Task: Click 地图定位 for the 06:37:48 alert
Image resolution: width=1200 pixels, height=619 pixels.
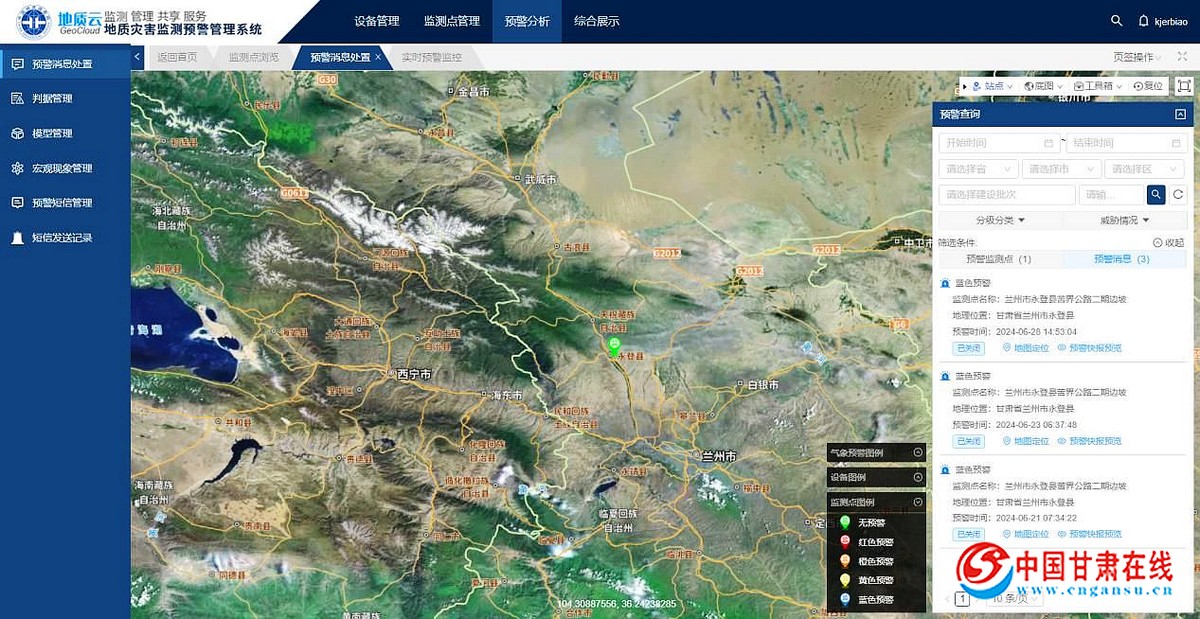Action: point(1026,441)
